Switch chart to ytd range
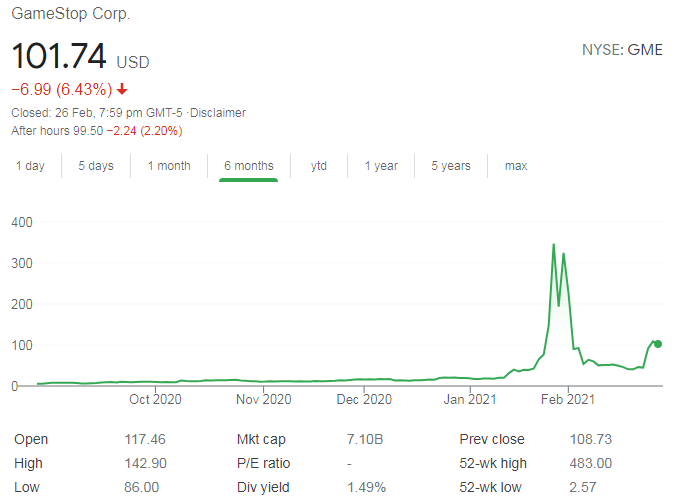The height and width of the screenshot is (503, 675). point(319,166)
